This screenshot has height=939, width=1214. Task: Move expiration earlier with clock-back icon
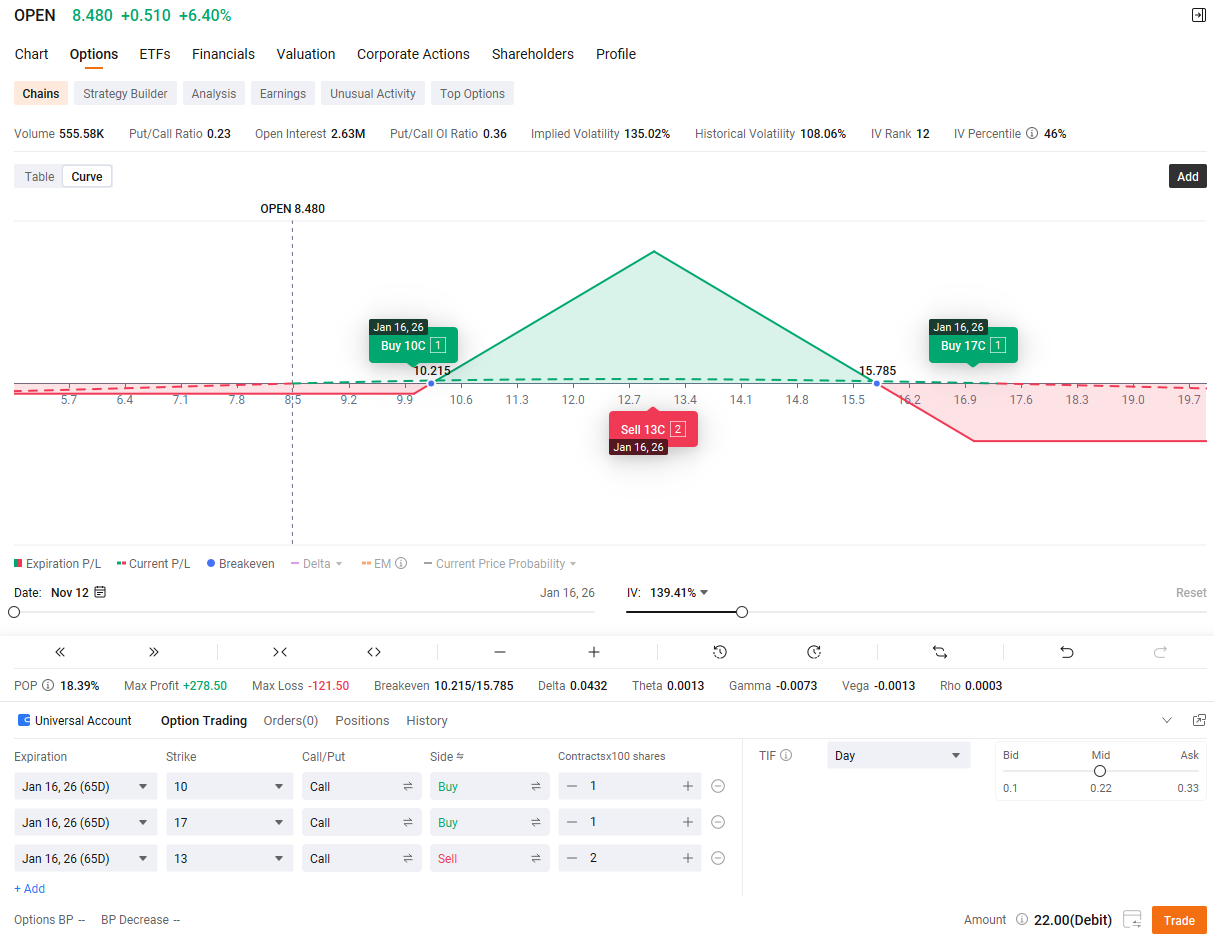pos(720,652)
